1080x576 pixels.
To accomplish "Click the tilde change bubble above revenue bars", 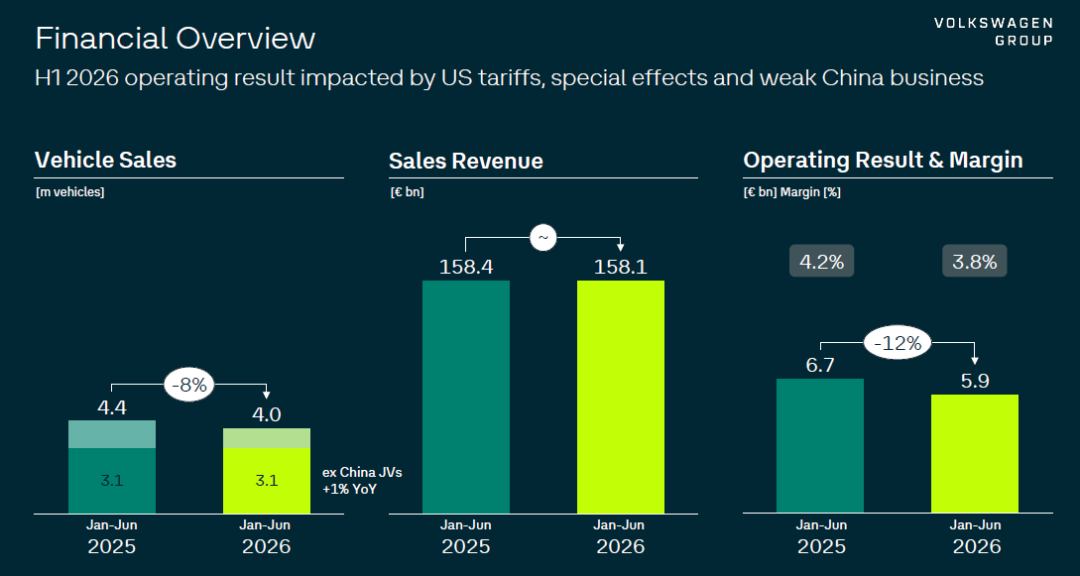I will click(x=543, y=238).
